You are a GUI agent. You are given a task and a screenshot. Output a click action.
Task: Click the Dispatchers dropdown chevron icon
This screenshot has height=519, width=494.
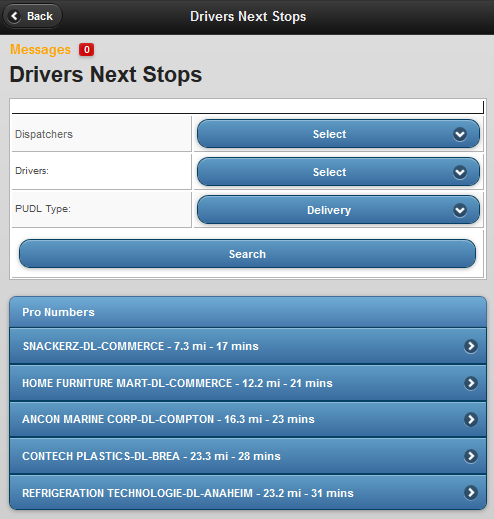pos(460,134)
